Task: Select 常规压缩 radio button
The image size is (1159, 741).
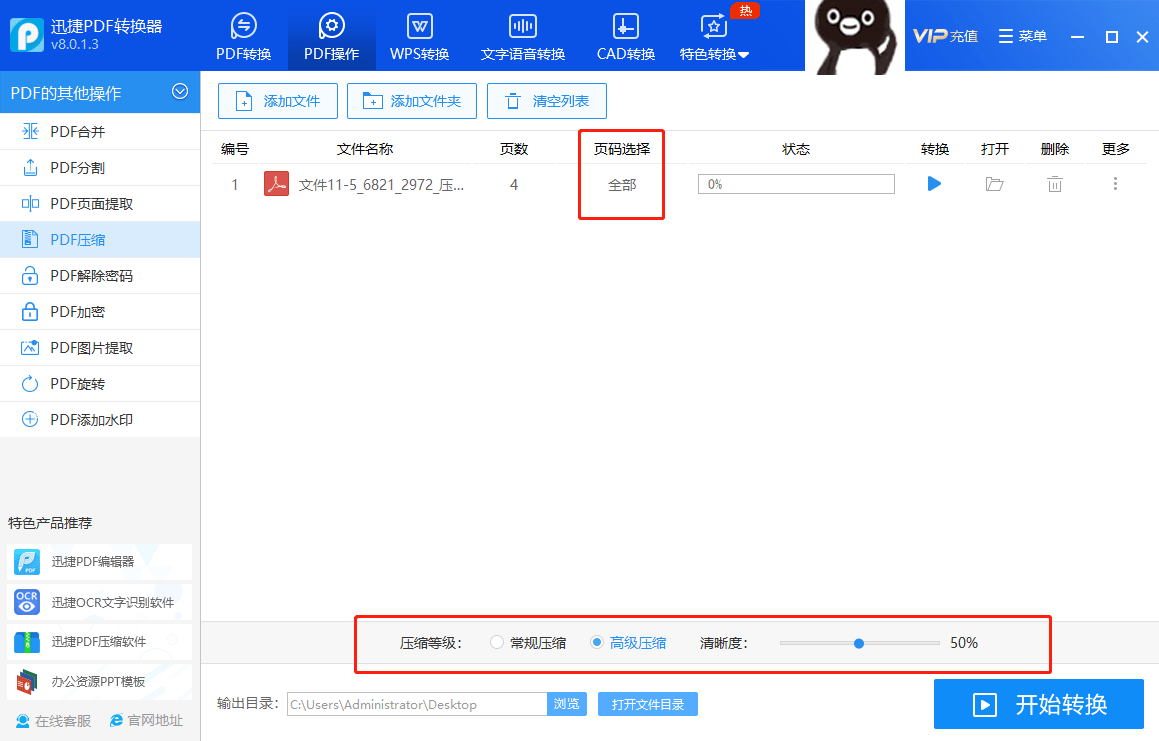Action: coord(497,642)
